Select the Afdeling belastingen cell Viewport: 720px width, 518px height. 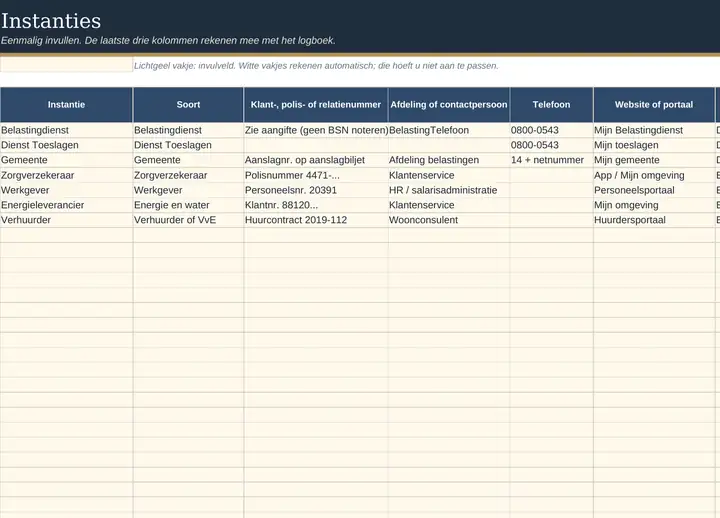(449, 160)
